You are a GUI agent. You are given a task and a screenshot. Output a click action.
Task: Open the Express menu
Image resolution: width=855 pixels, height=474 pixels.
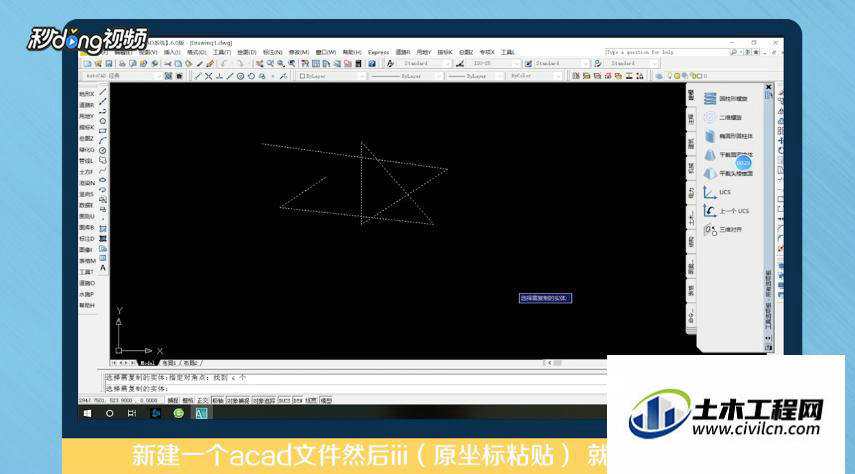378,52
